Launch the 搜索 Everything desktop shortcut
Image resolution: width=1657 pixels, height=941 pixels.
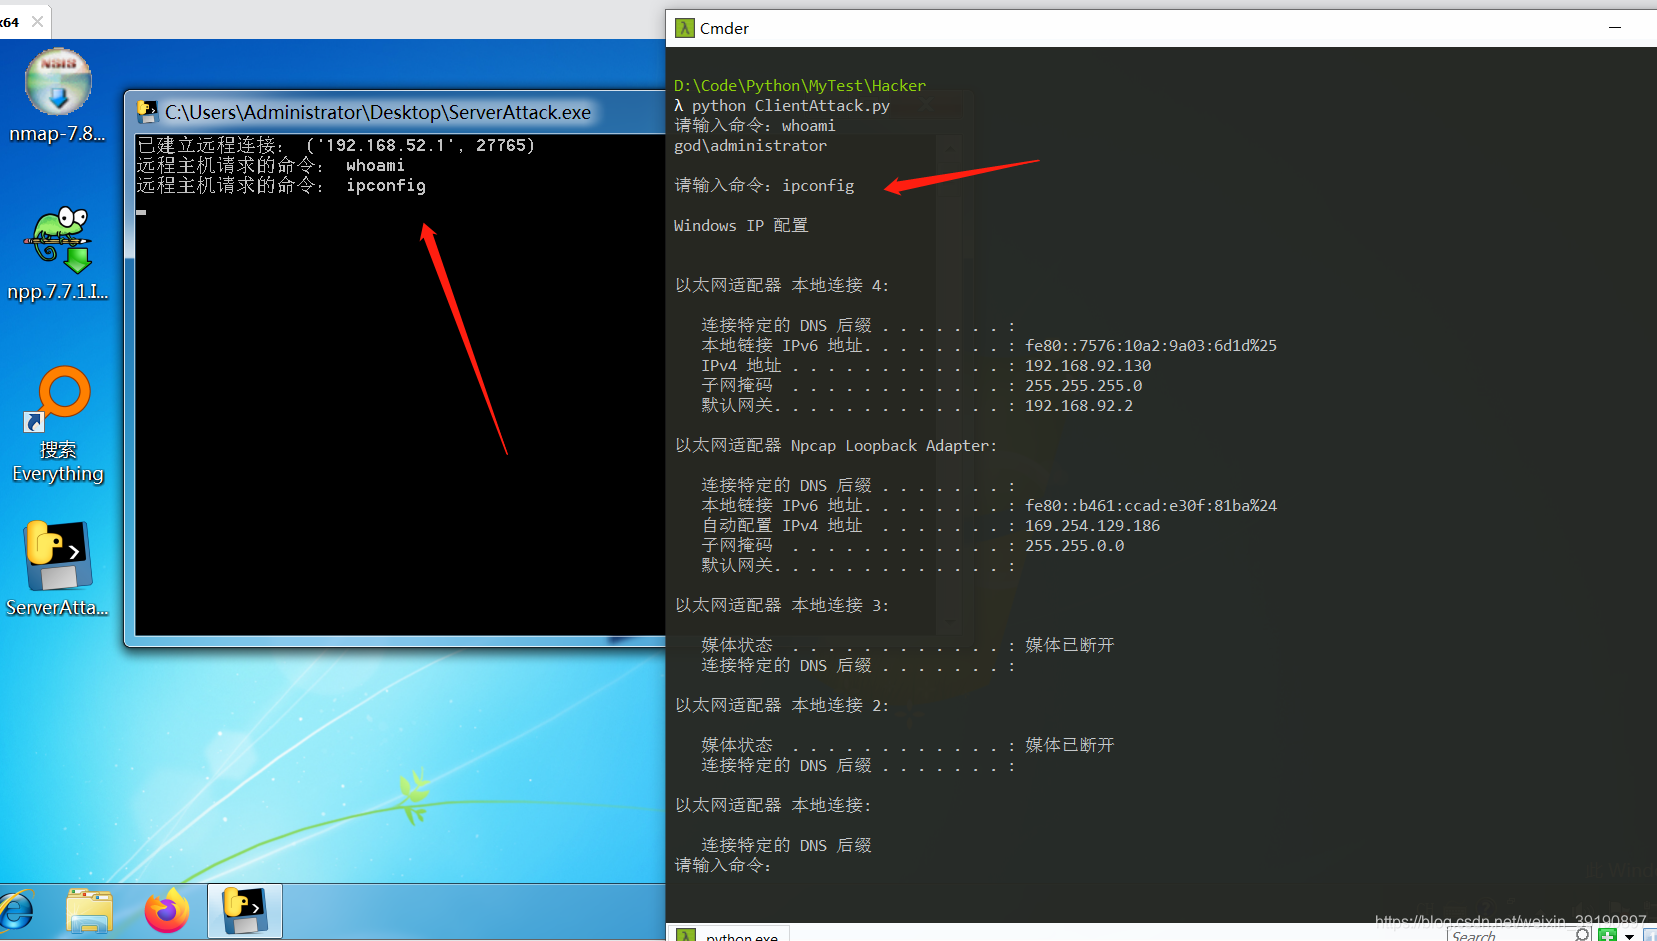pyautogui.click(x=58, y=425)
